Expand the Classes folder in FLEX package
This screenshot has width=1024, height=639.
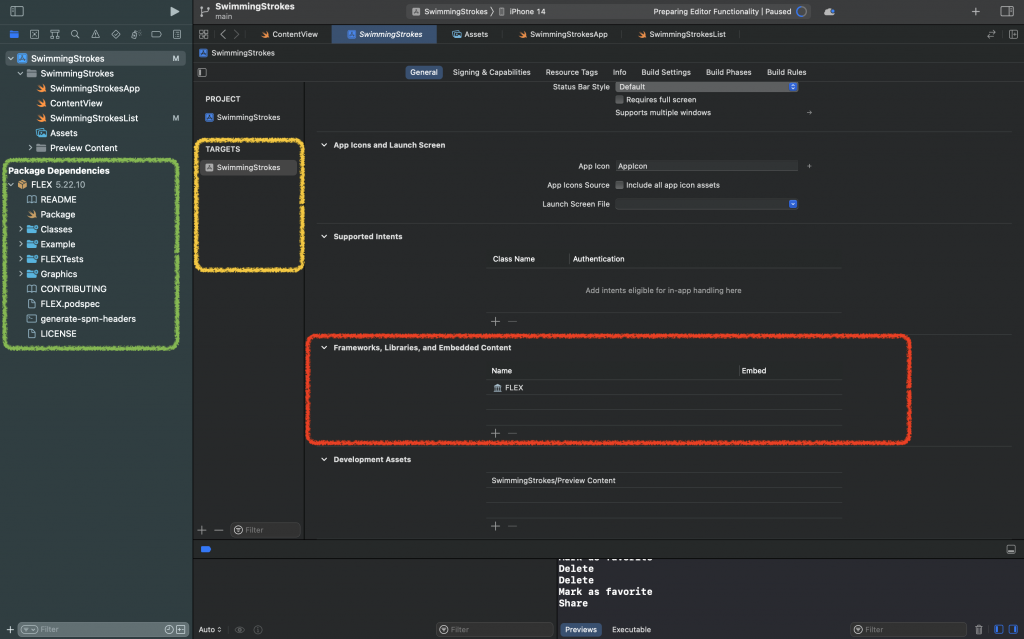tap(21, 229)
